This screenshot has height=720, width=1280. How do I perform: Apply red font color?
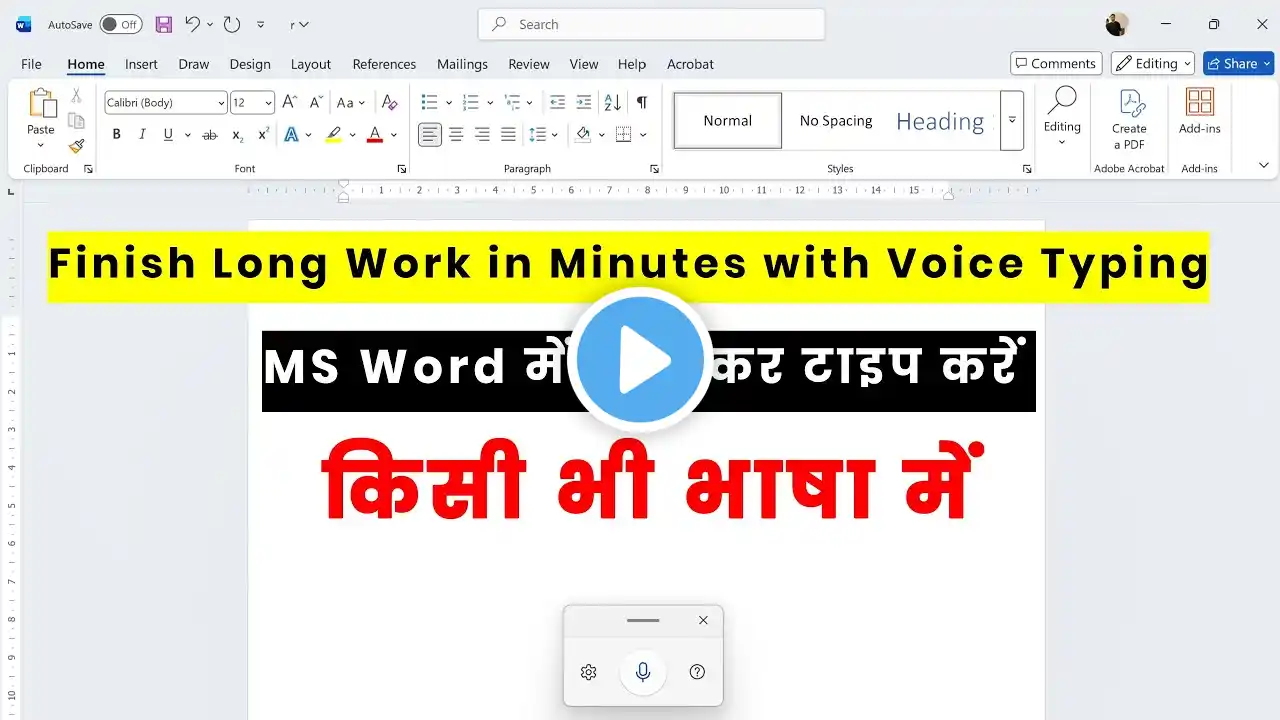(375, 135)
